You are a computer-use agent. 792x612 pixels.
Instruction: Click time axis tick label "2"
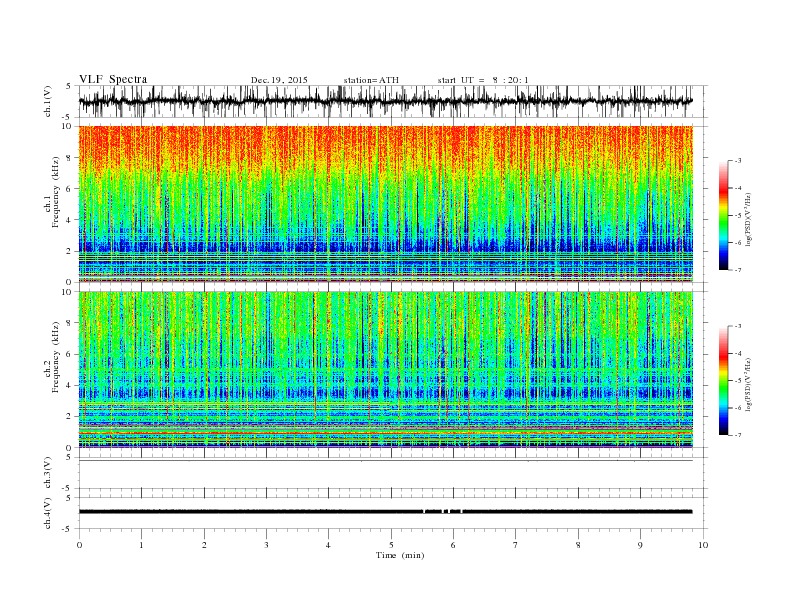point(204,545)
